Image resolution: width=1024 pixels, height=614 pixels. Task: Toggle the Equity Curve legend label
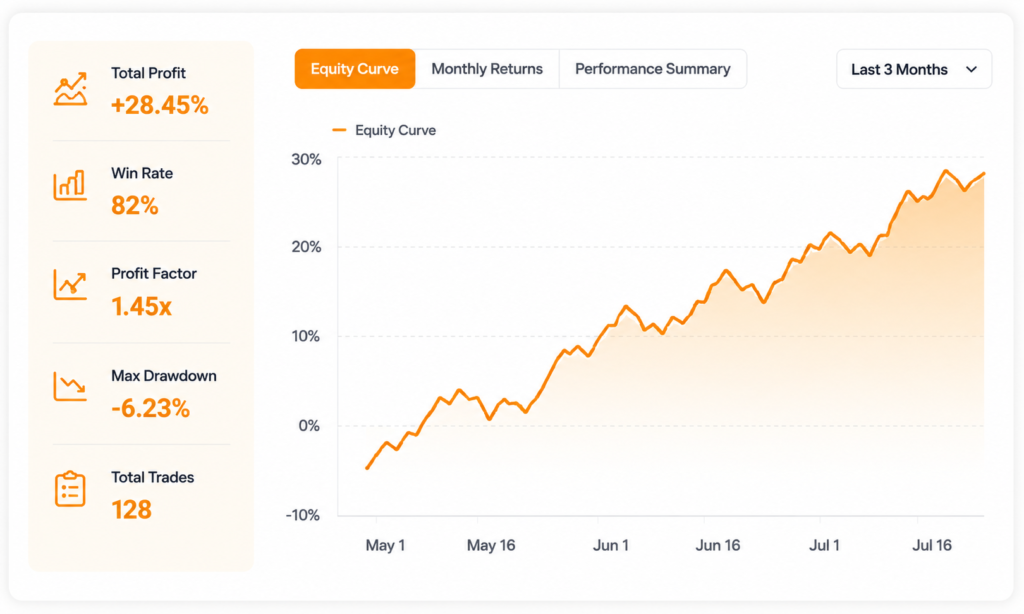click(395, 130)
